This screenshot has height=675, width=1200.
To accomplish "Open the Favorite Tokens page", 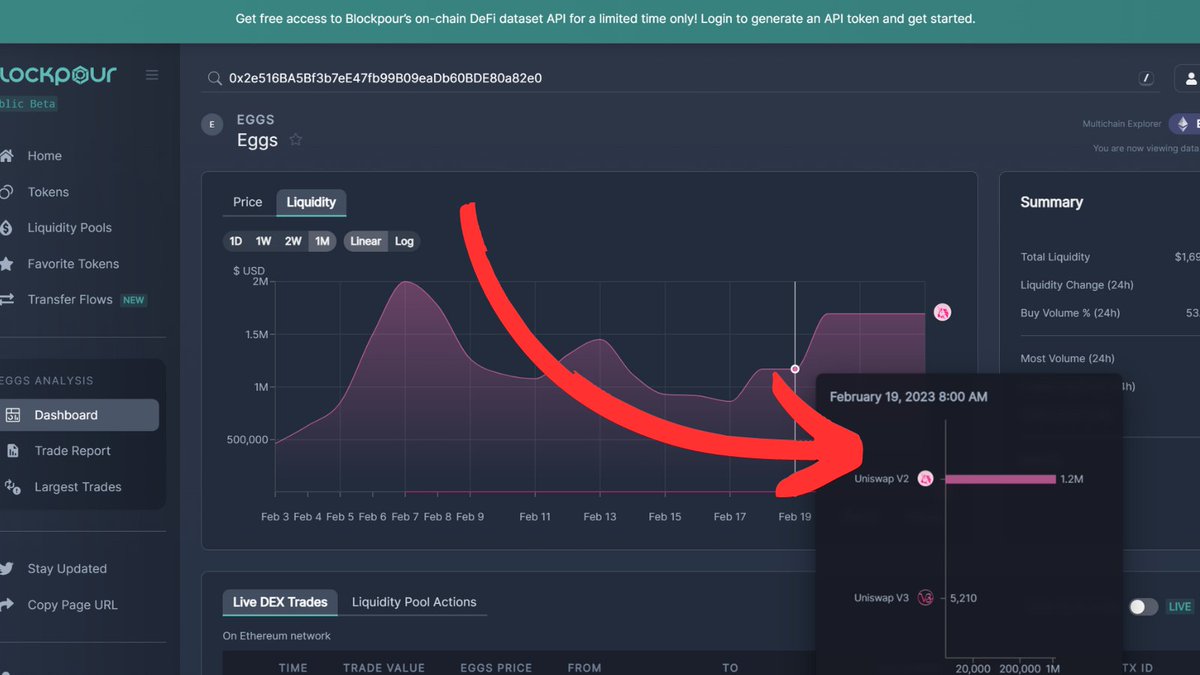I will (x=73, y=264).
